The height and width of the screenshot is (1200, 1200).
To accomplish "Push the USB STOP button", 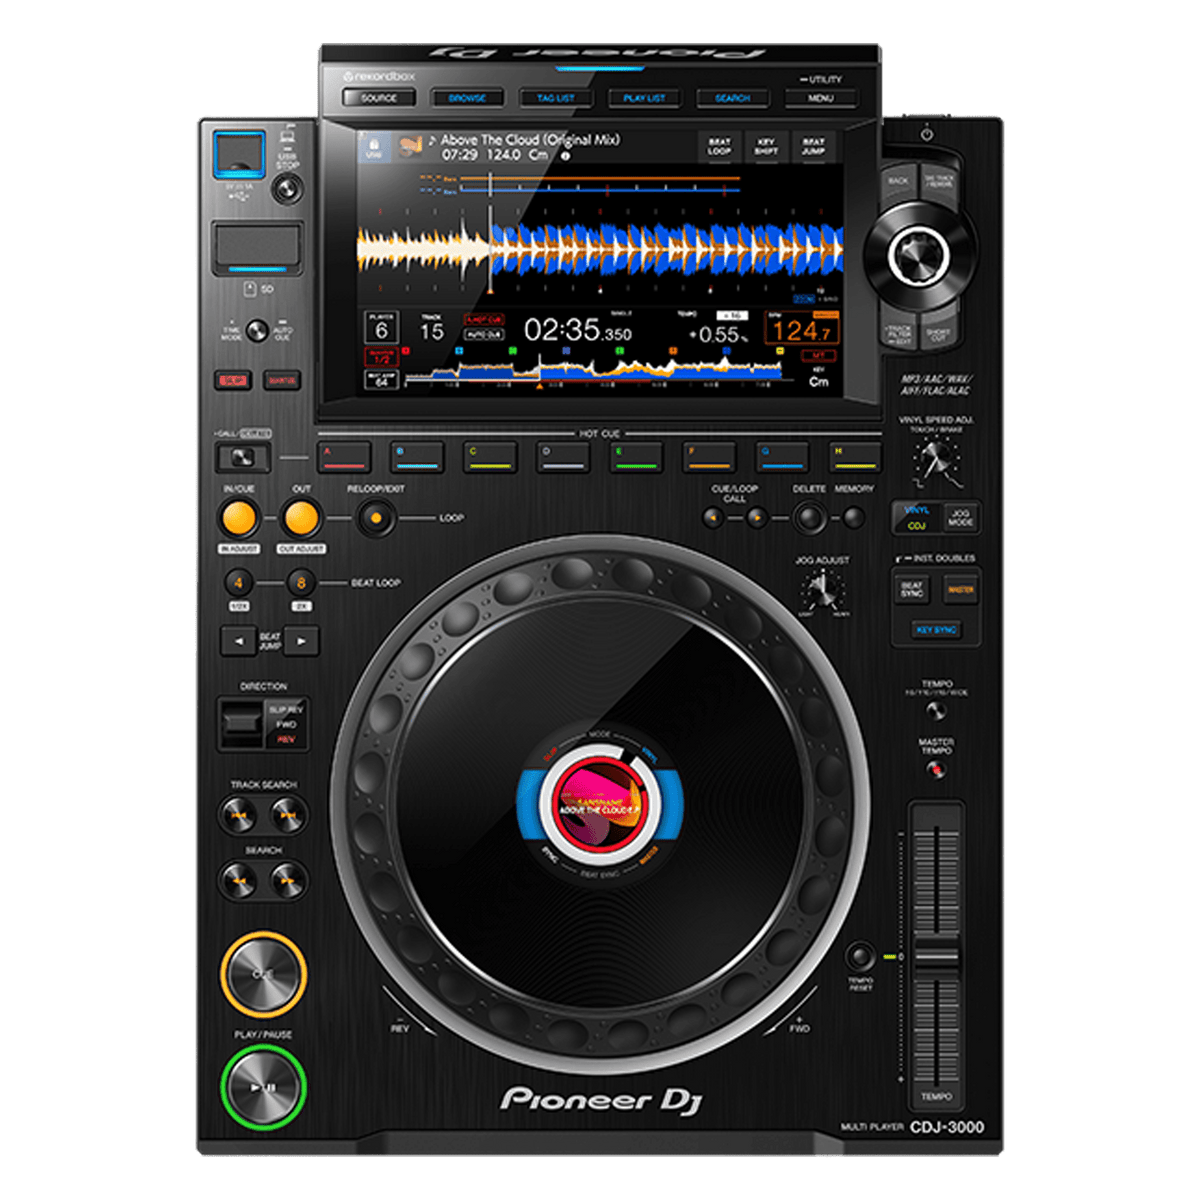I will (288, 188).
